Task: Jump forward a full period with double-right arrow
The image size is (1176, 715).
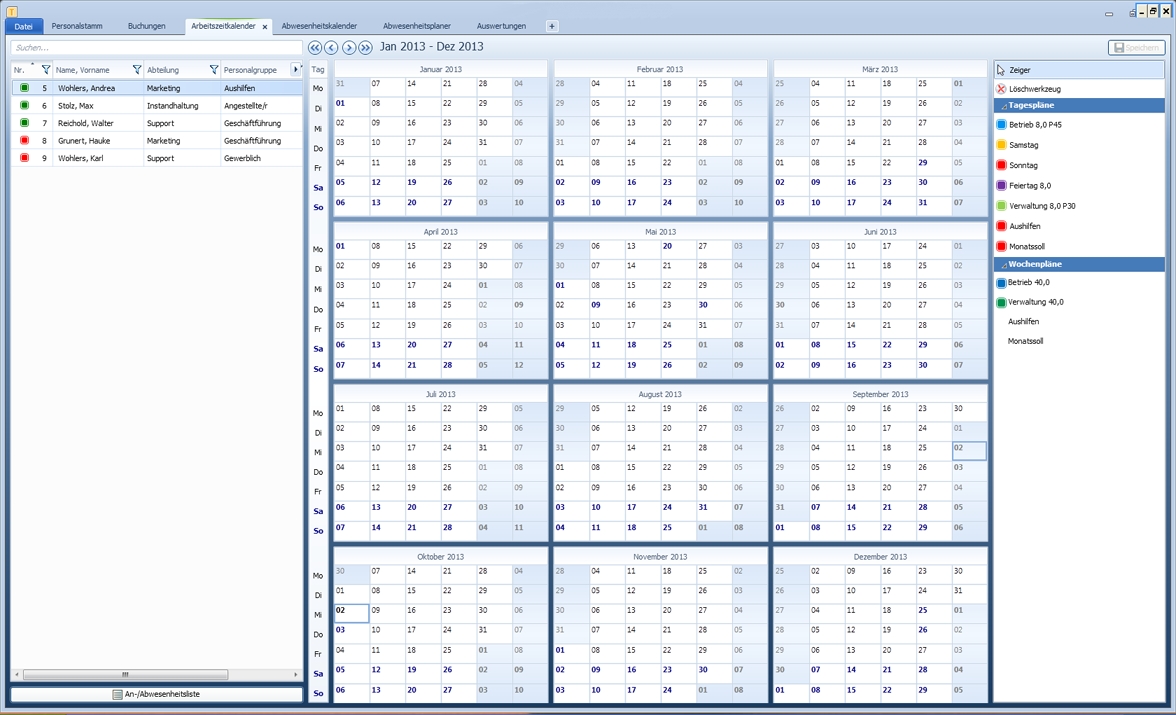Action: coord(365,47)
